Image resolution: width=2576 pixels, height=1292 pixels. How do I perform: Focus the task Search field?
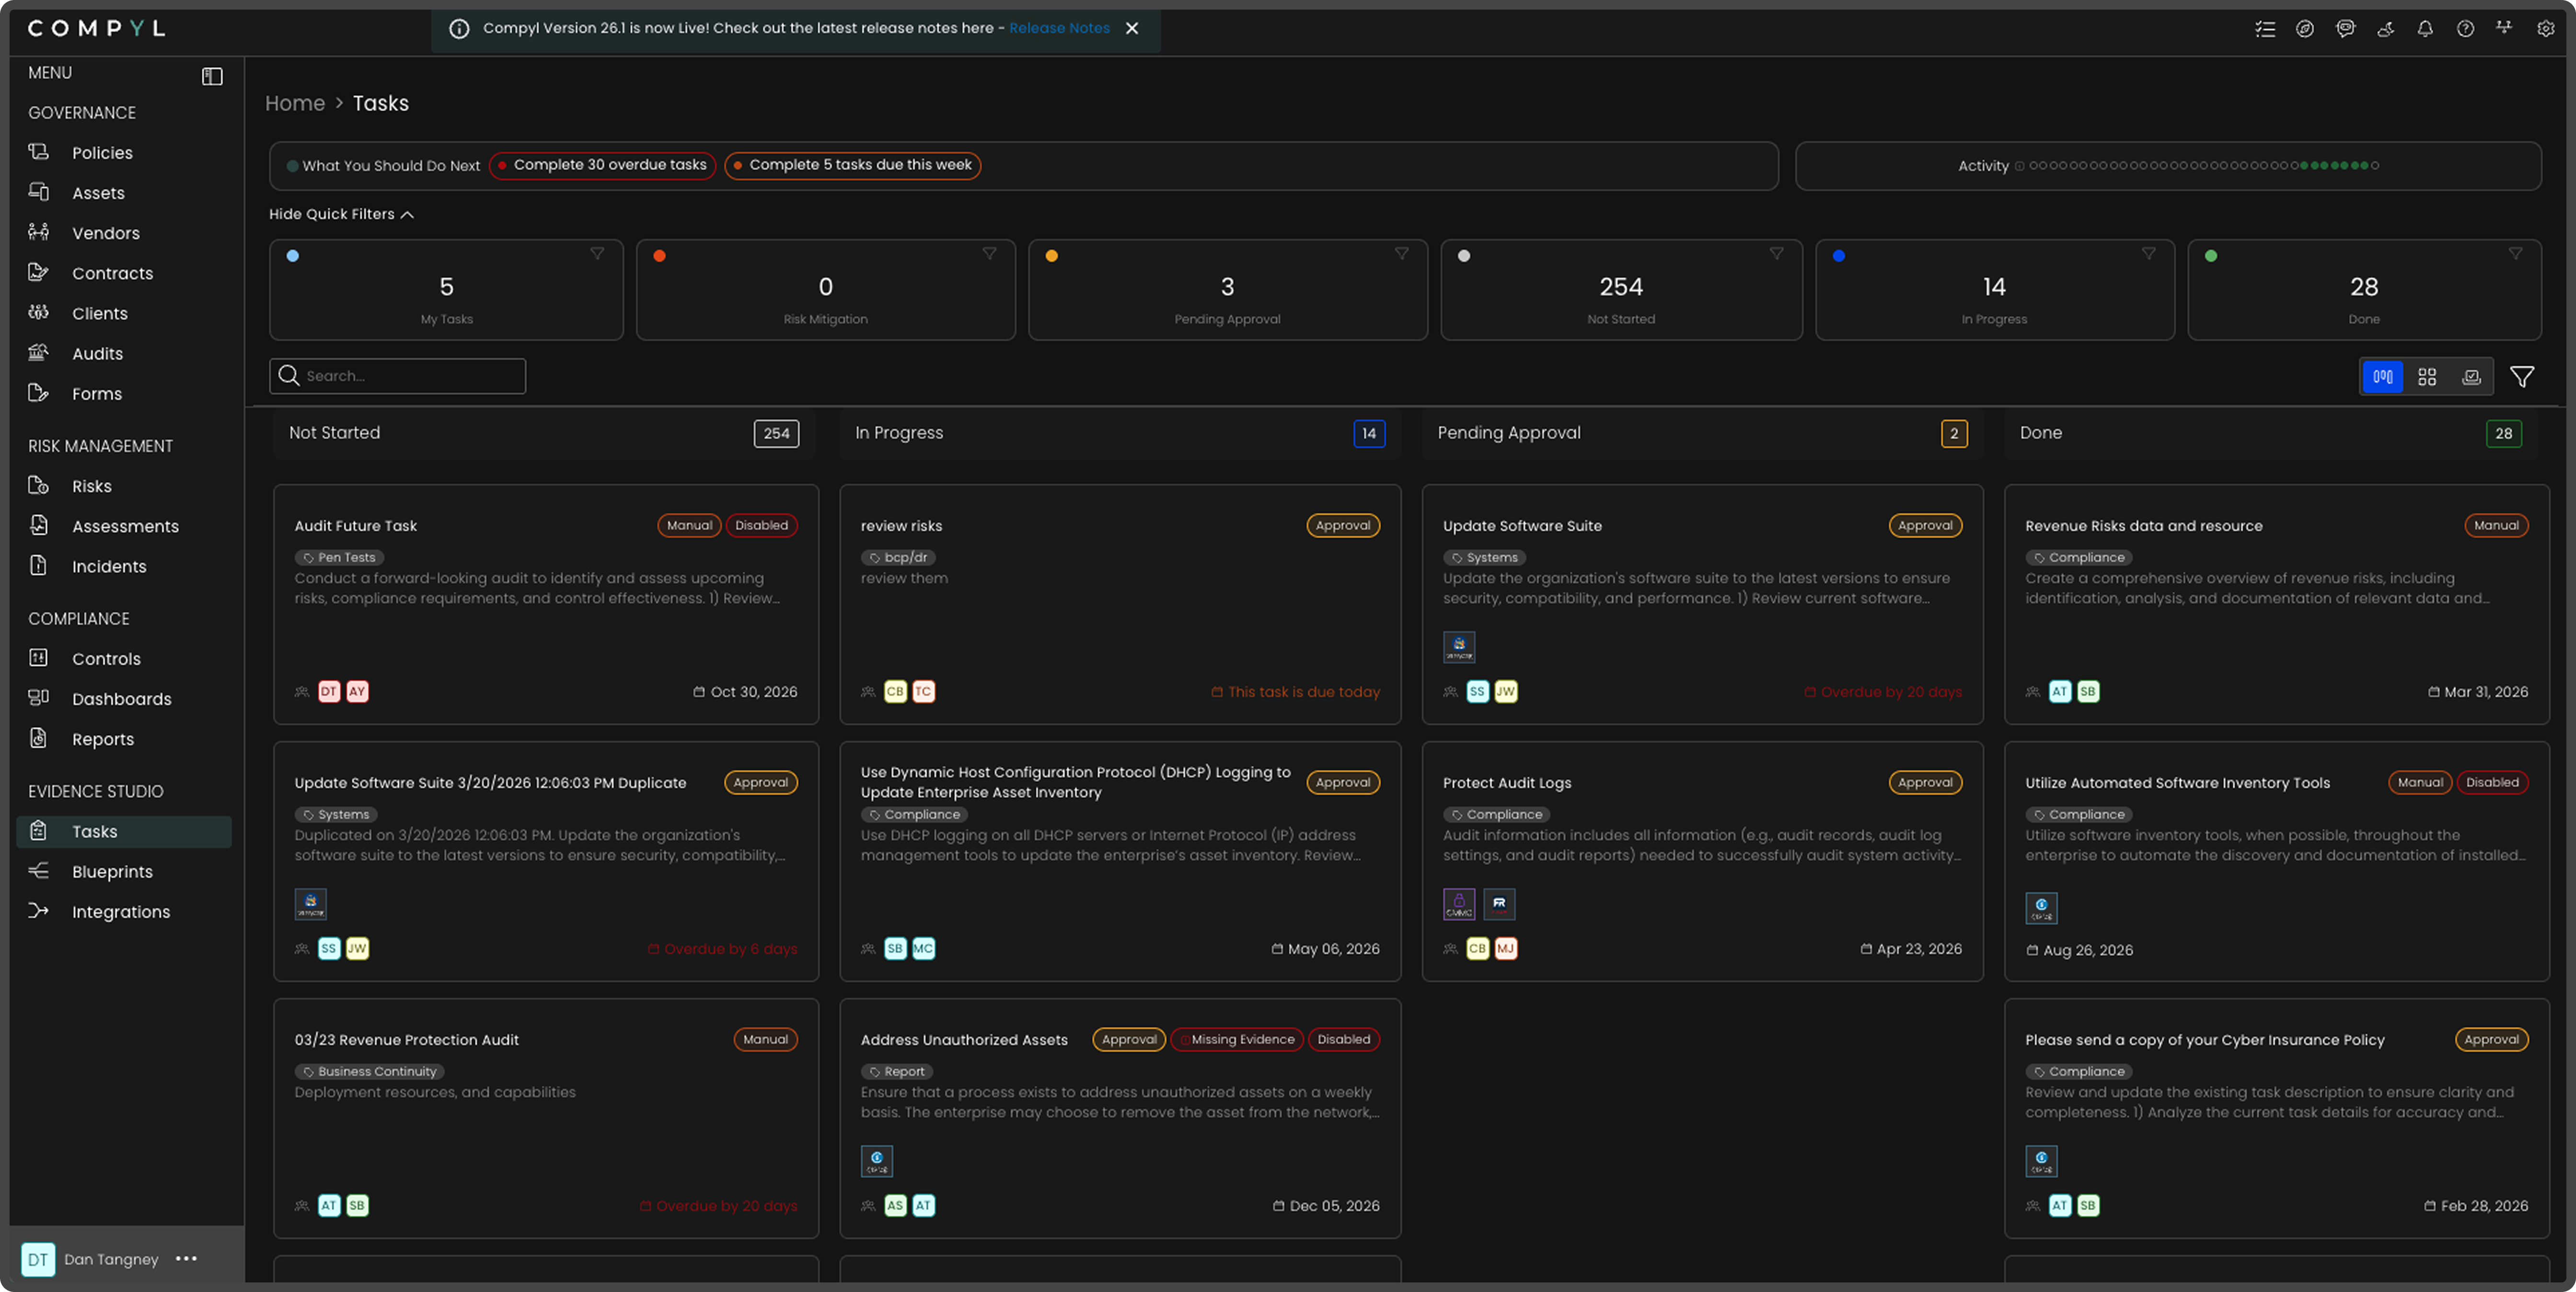[410, 376]
